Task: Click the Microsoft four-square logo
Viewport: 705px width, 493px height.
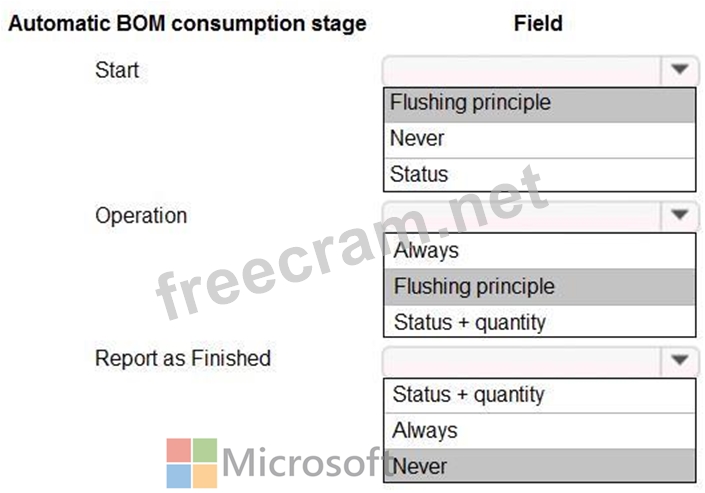Action: click(x=192, y=463)
